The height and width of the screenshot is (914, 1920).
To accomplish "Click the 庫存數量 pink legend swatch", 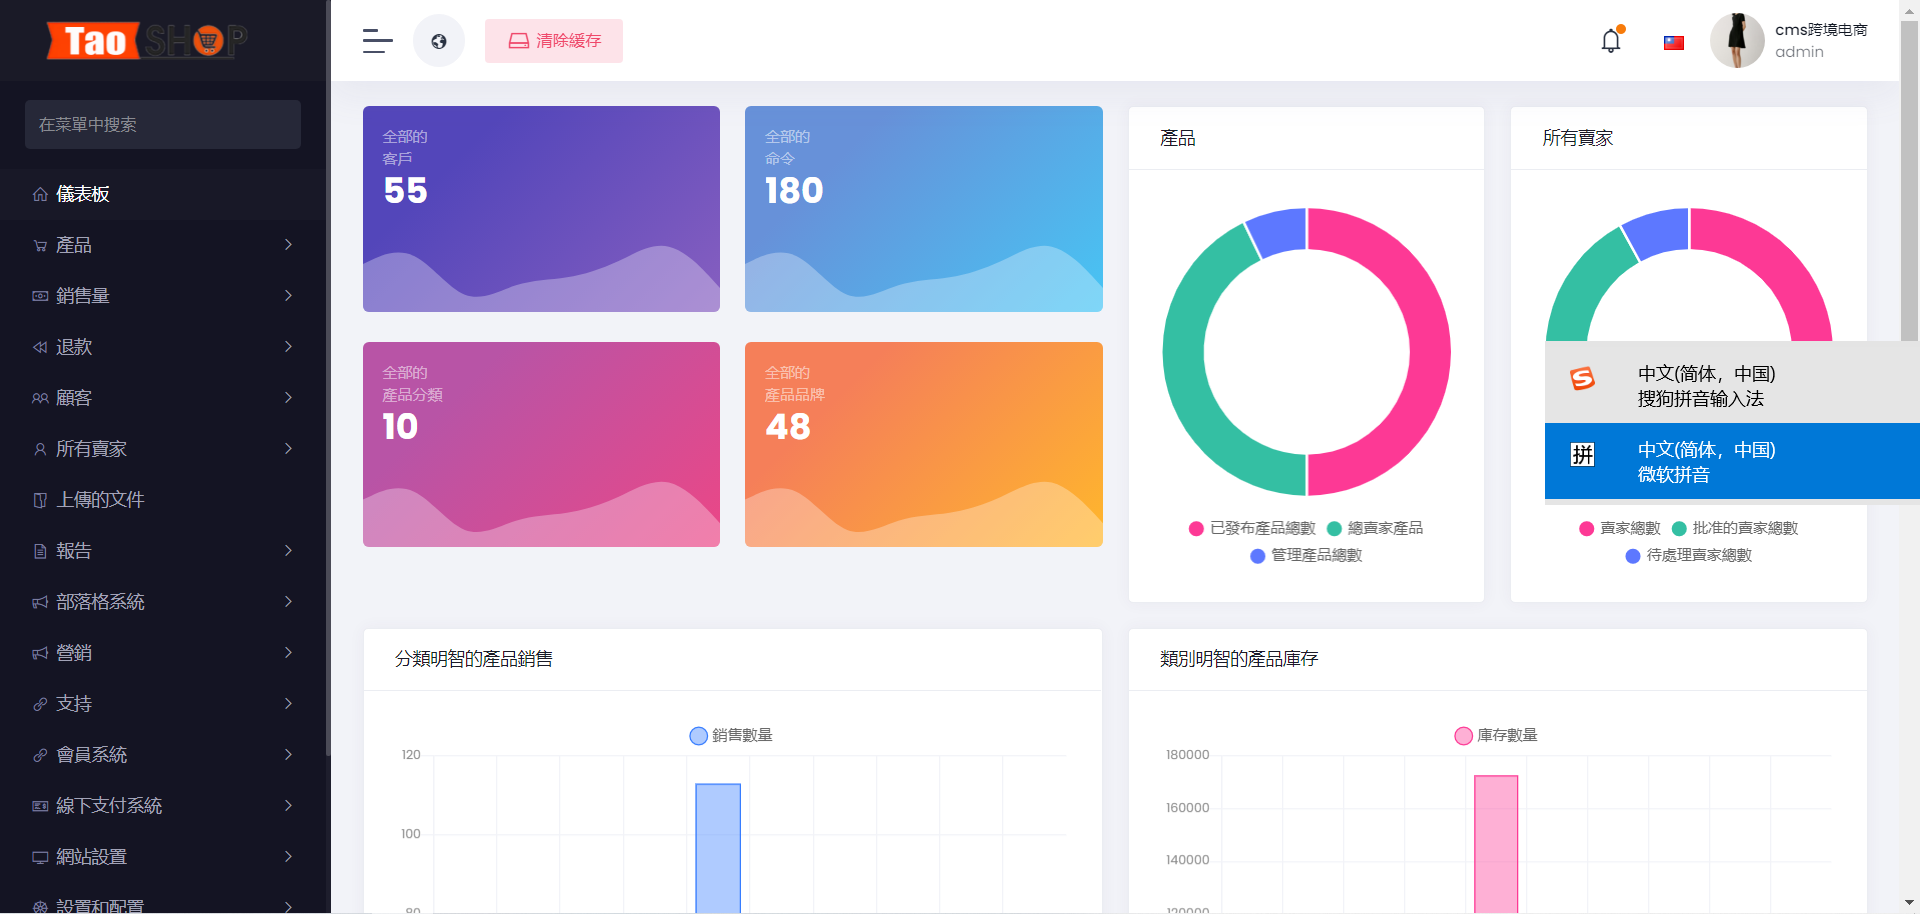I will coord(1463,736).
